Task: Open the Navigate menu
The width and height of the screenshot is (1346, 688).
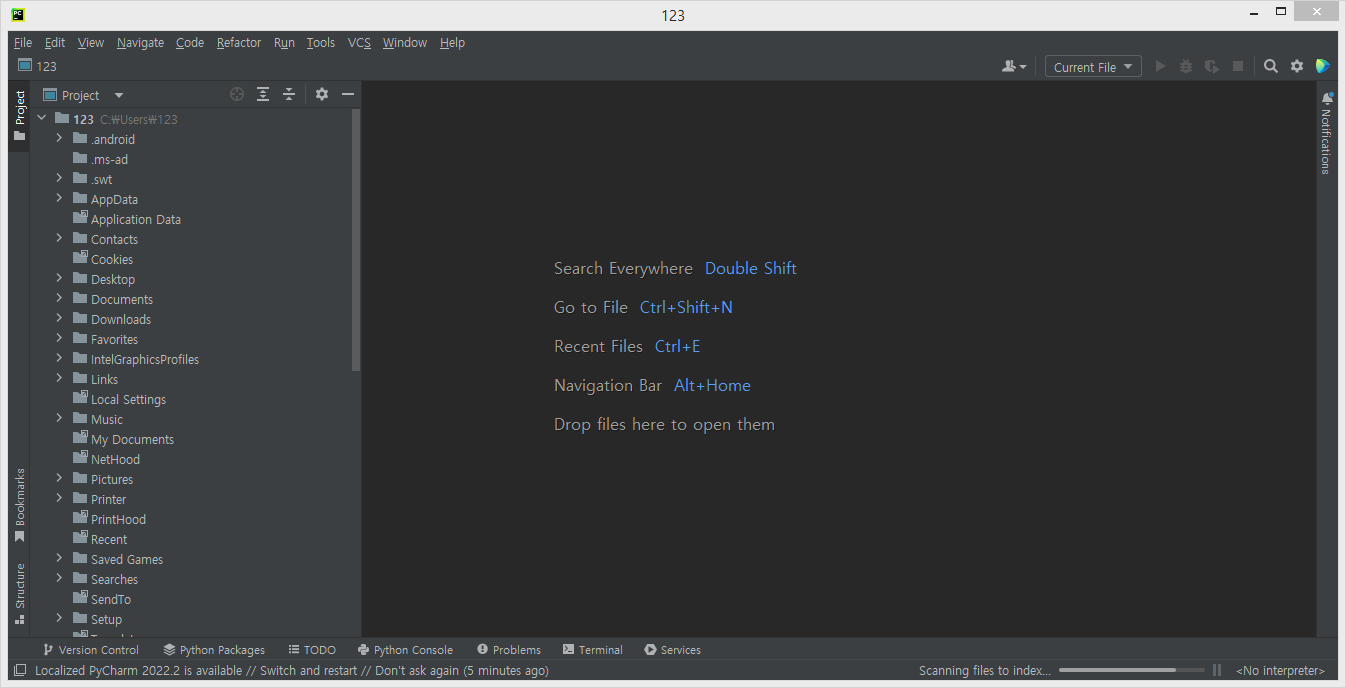Action: 140,42
